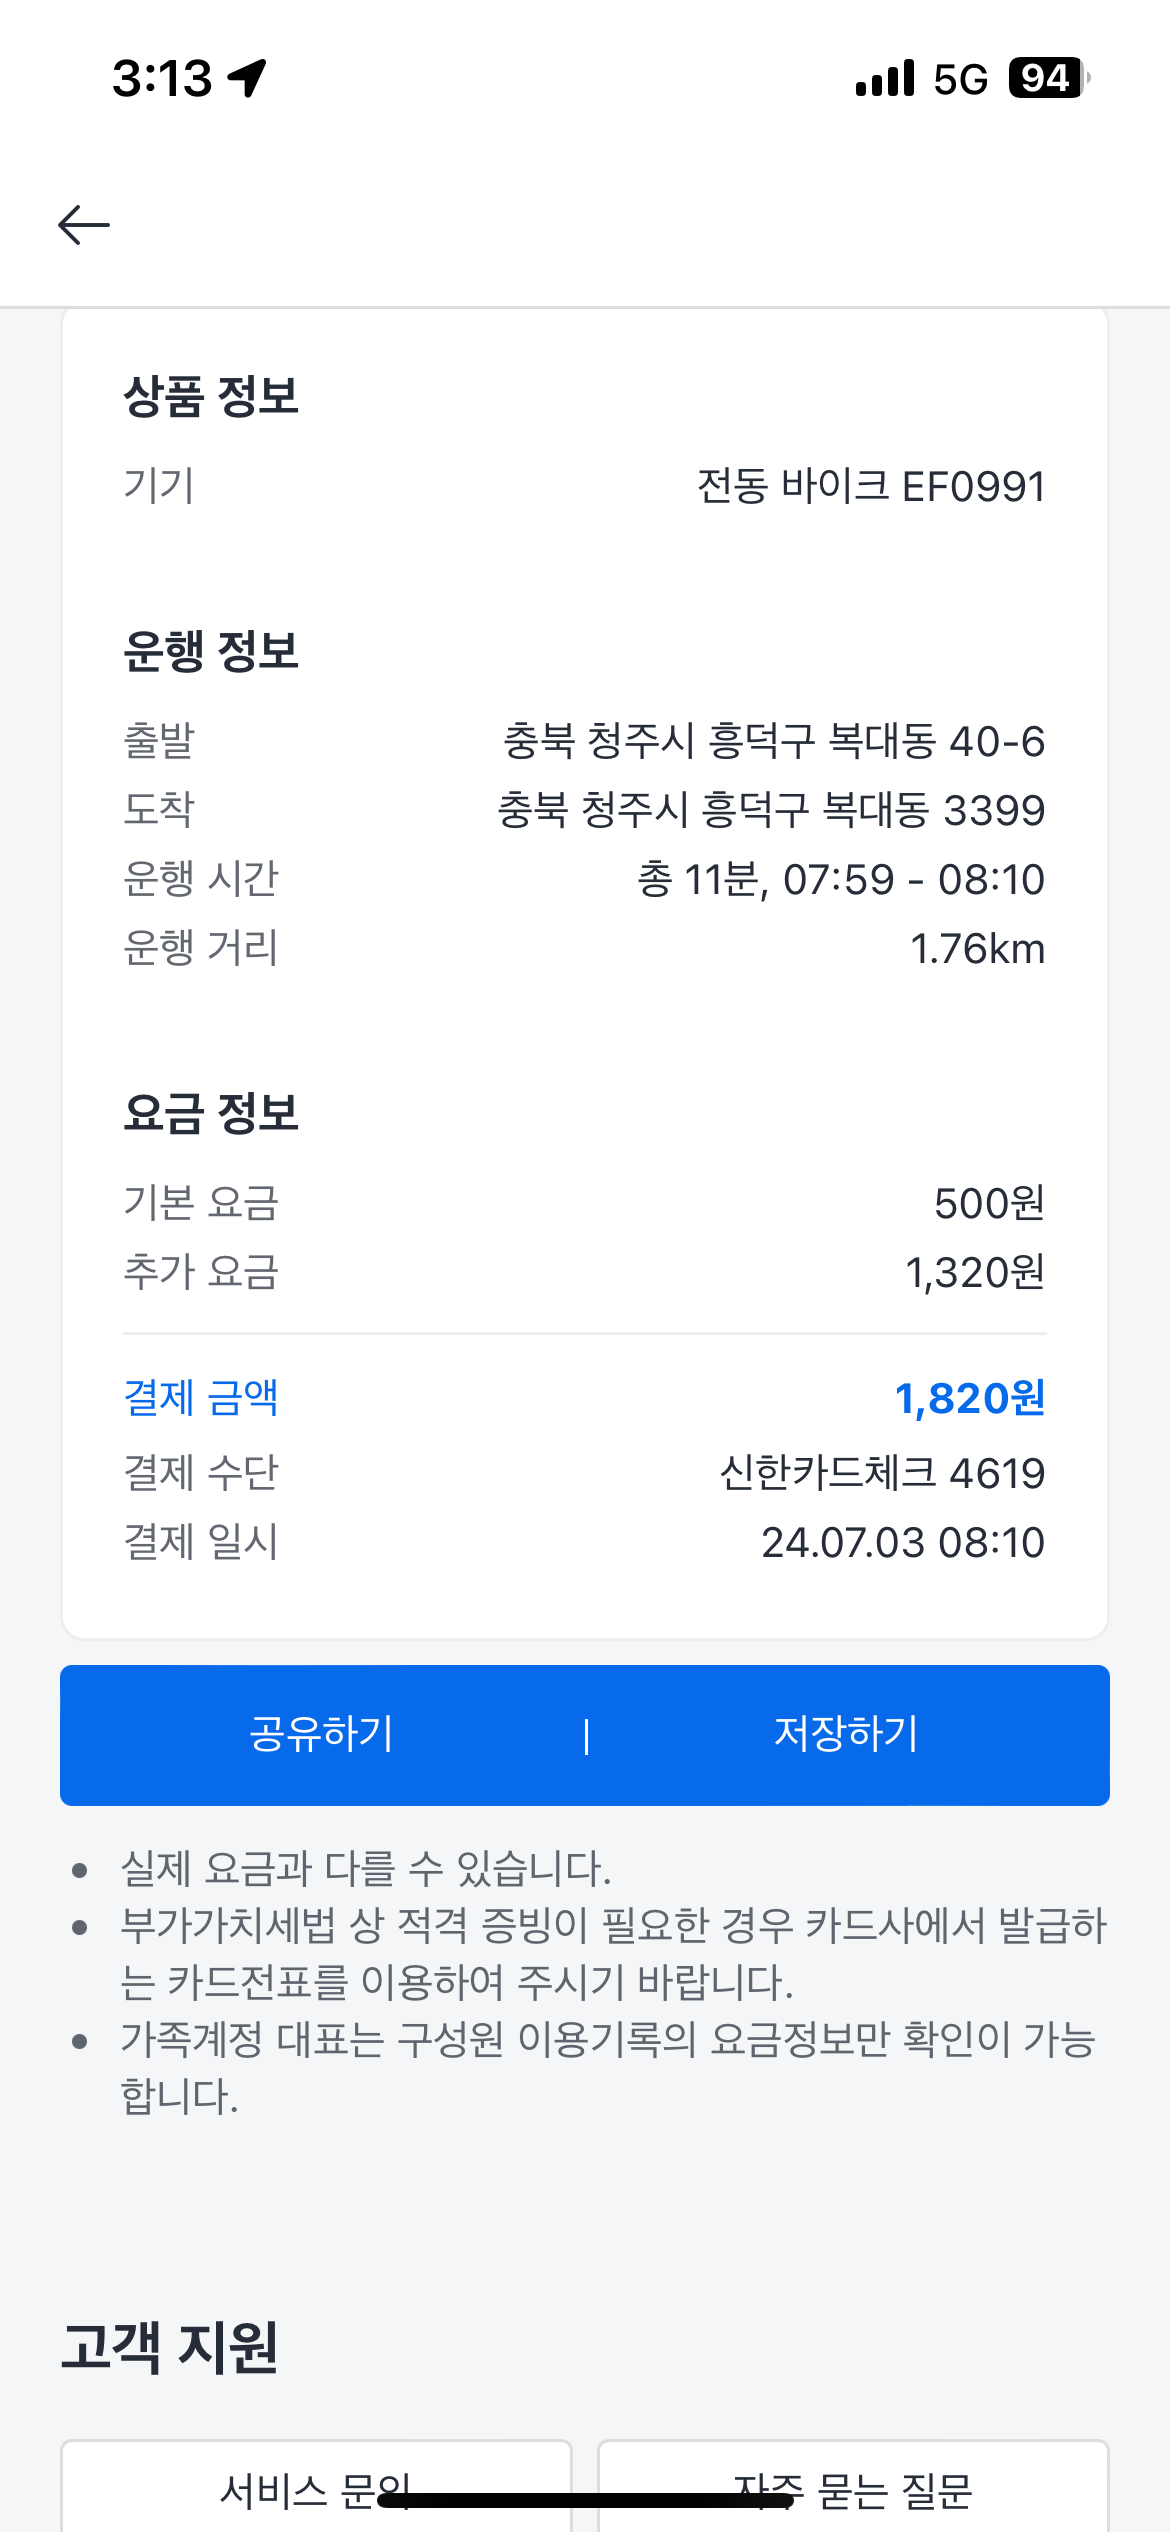Tap payment method 신한카드체크 4619
The image size is (1170, 2532).
click(x=882, y=1473)
